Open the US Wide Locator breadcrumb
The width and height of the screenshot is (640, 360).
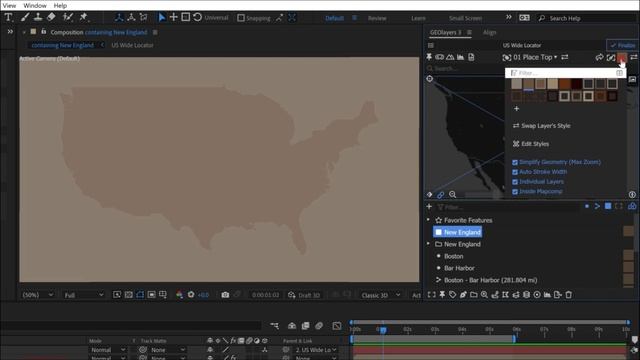coord(132,45)
